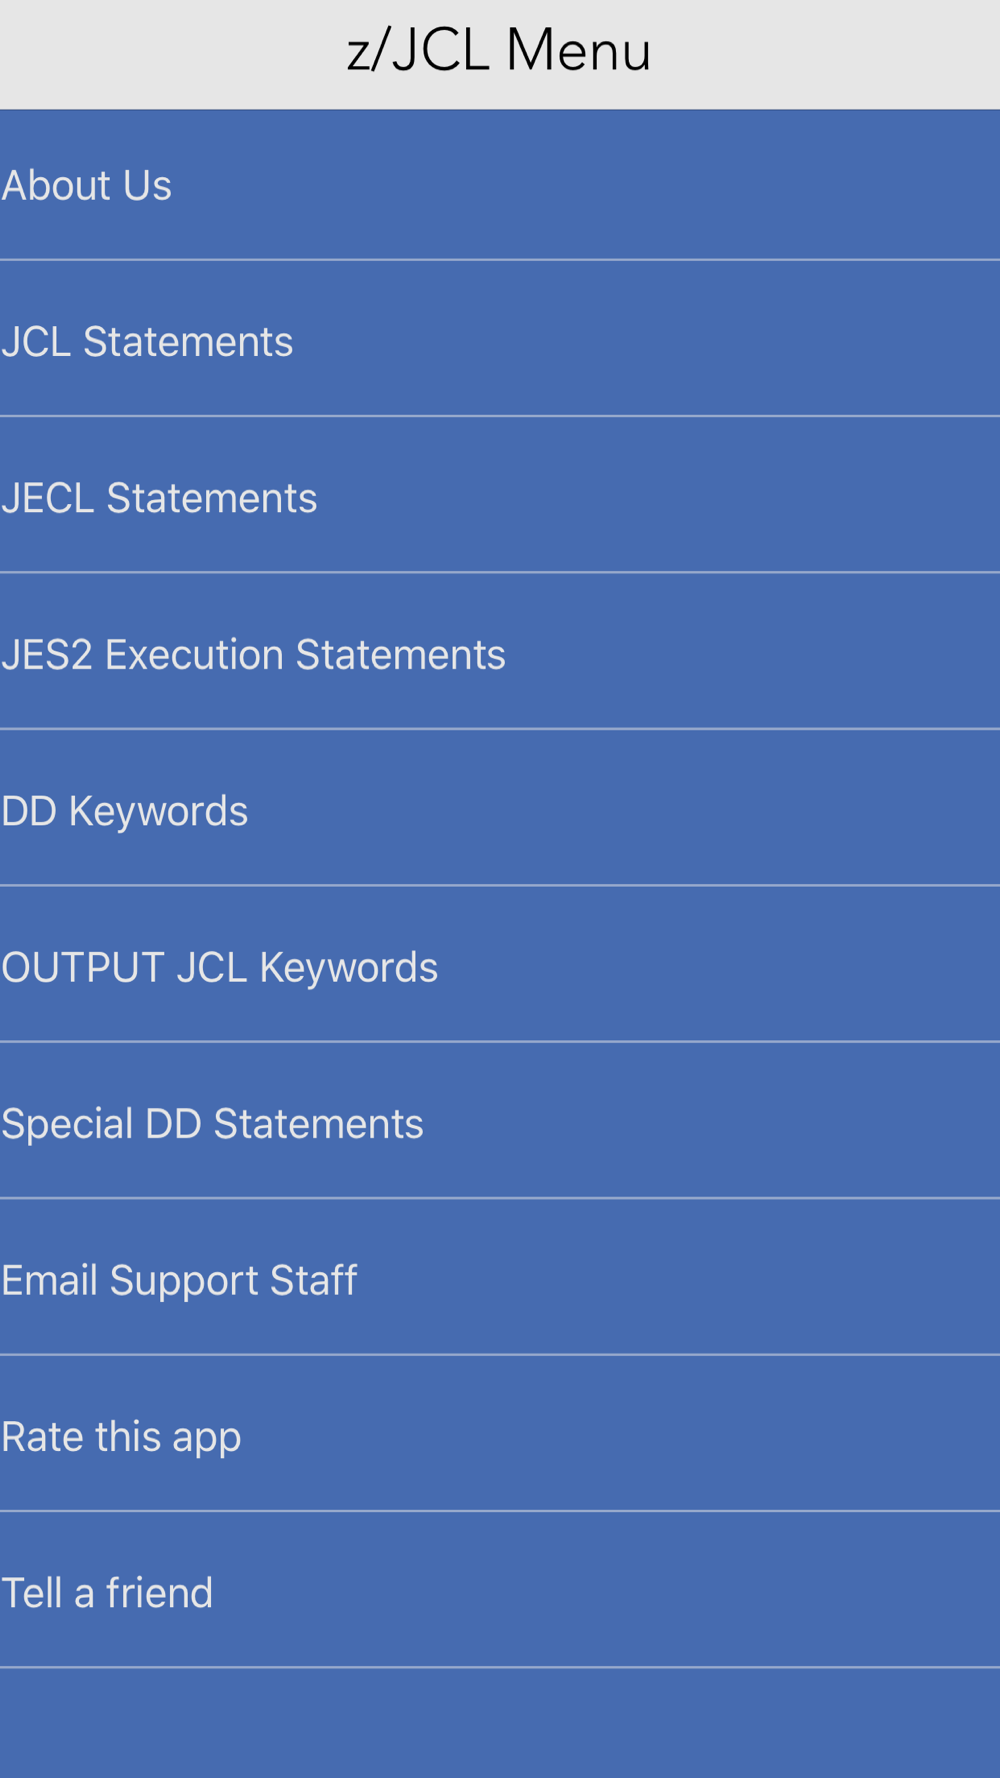1000x1778 pixels.
Task: Tap the Rate this app option
Action: point(500,1436)
